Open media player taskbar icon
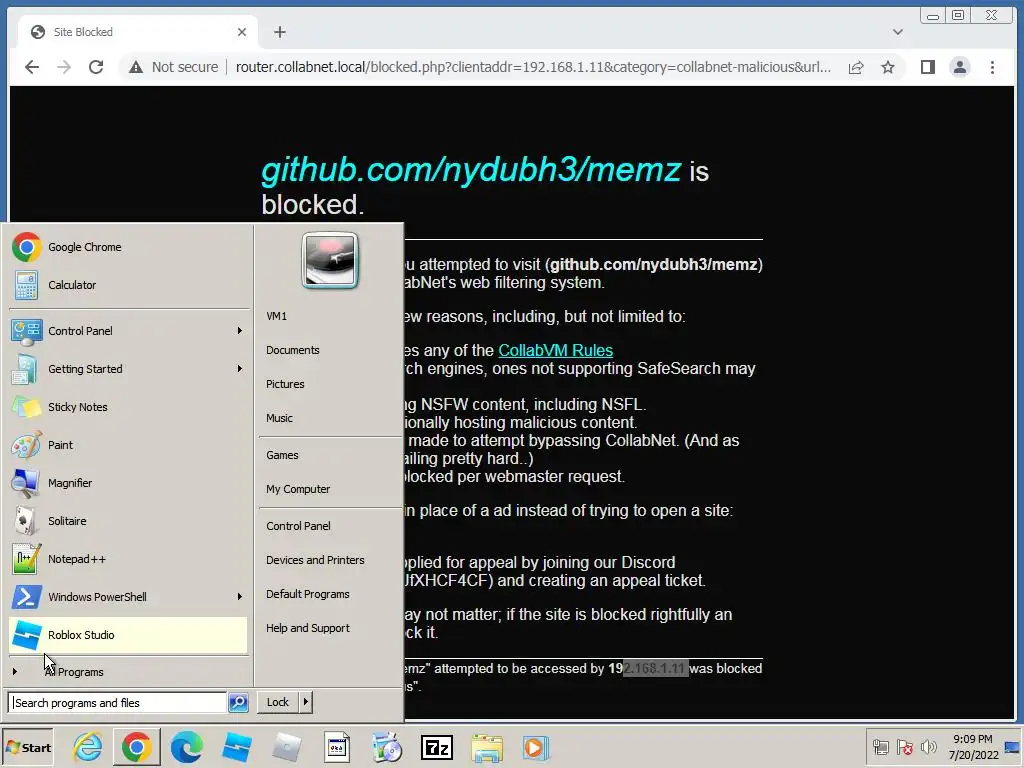The height and width of the screenshot is (768, 1024). (536, 747)
